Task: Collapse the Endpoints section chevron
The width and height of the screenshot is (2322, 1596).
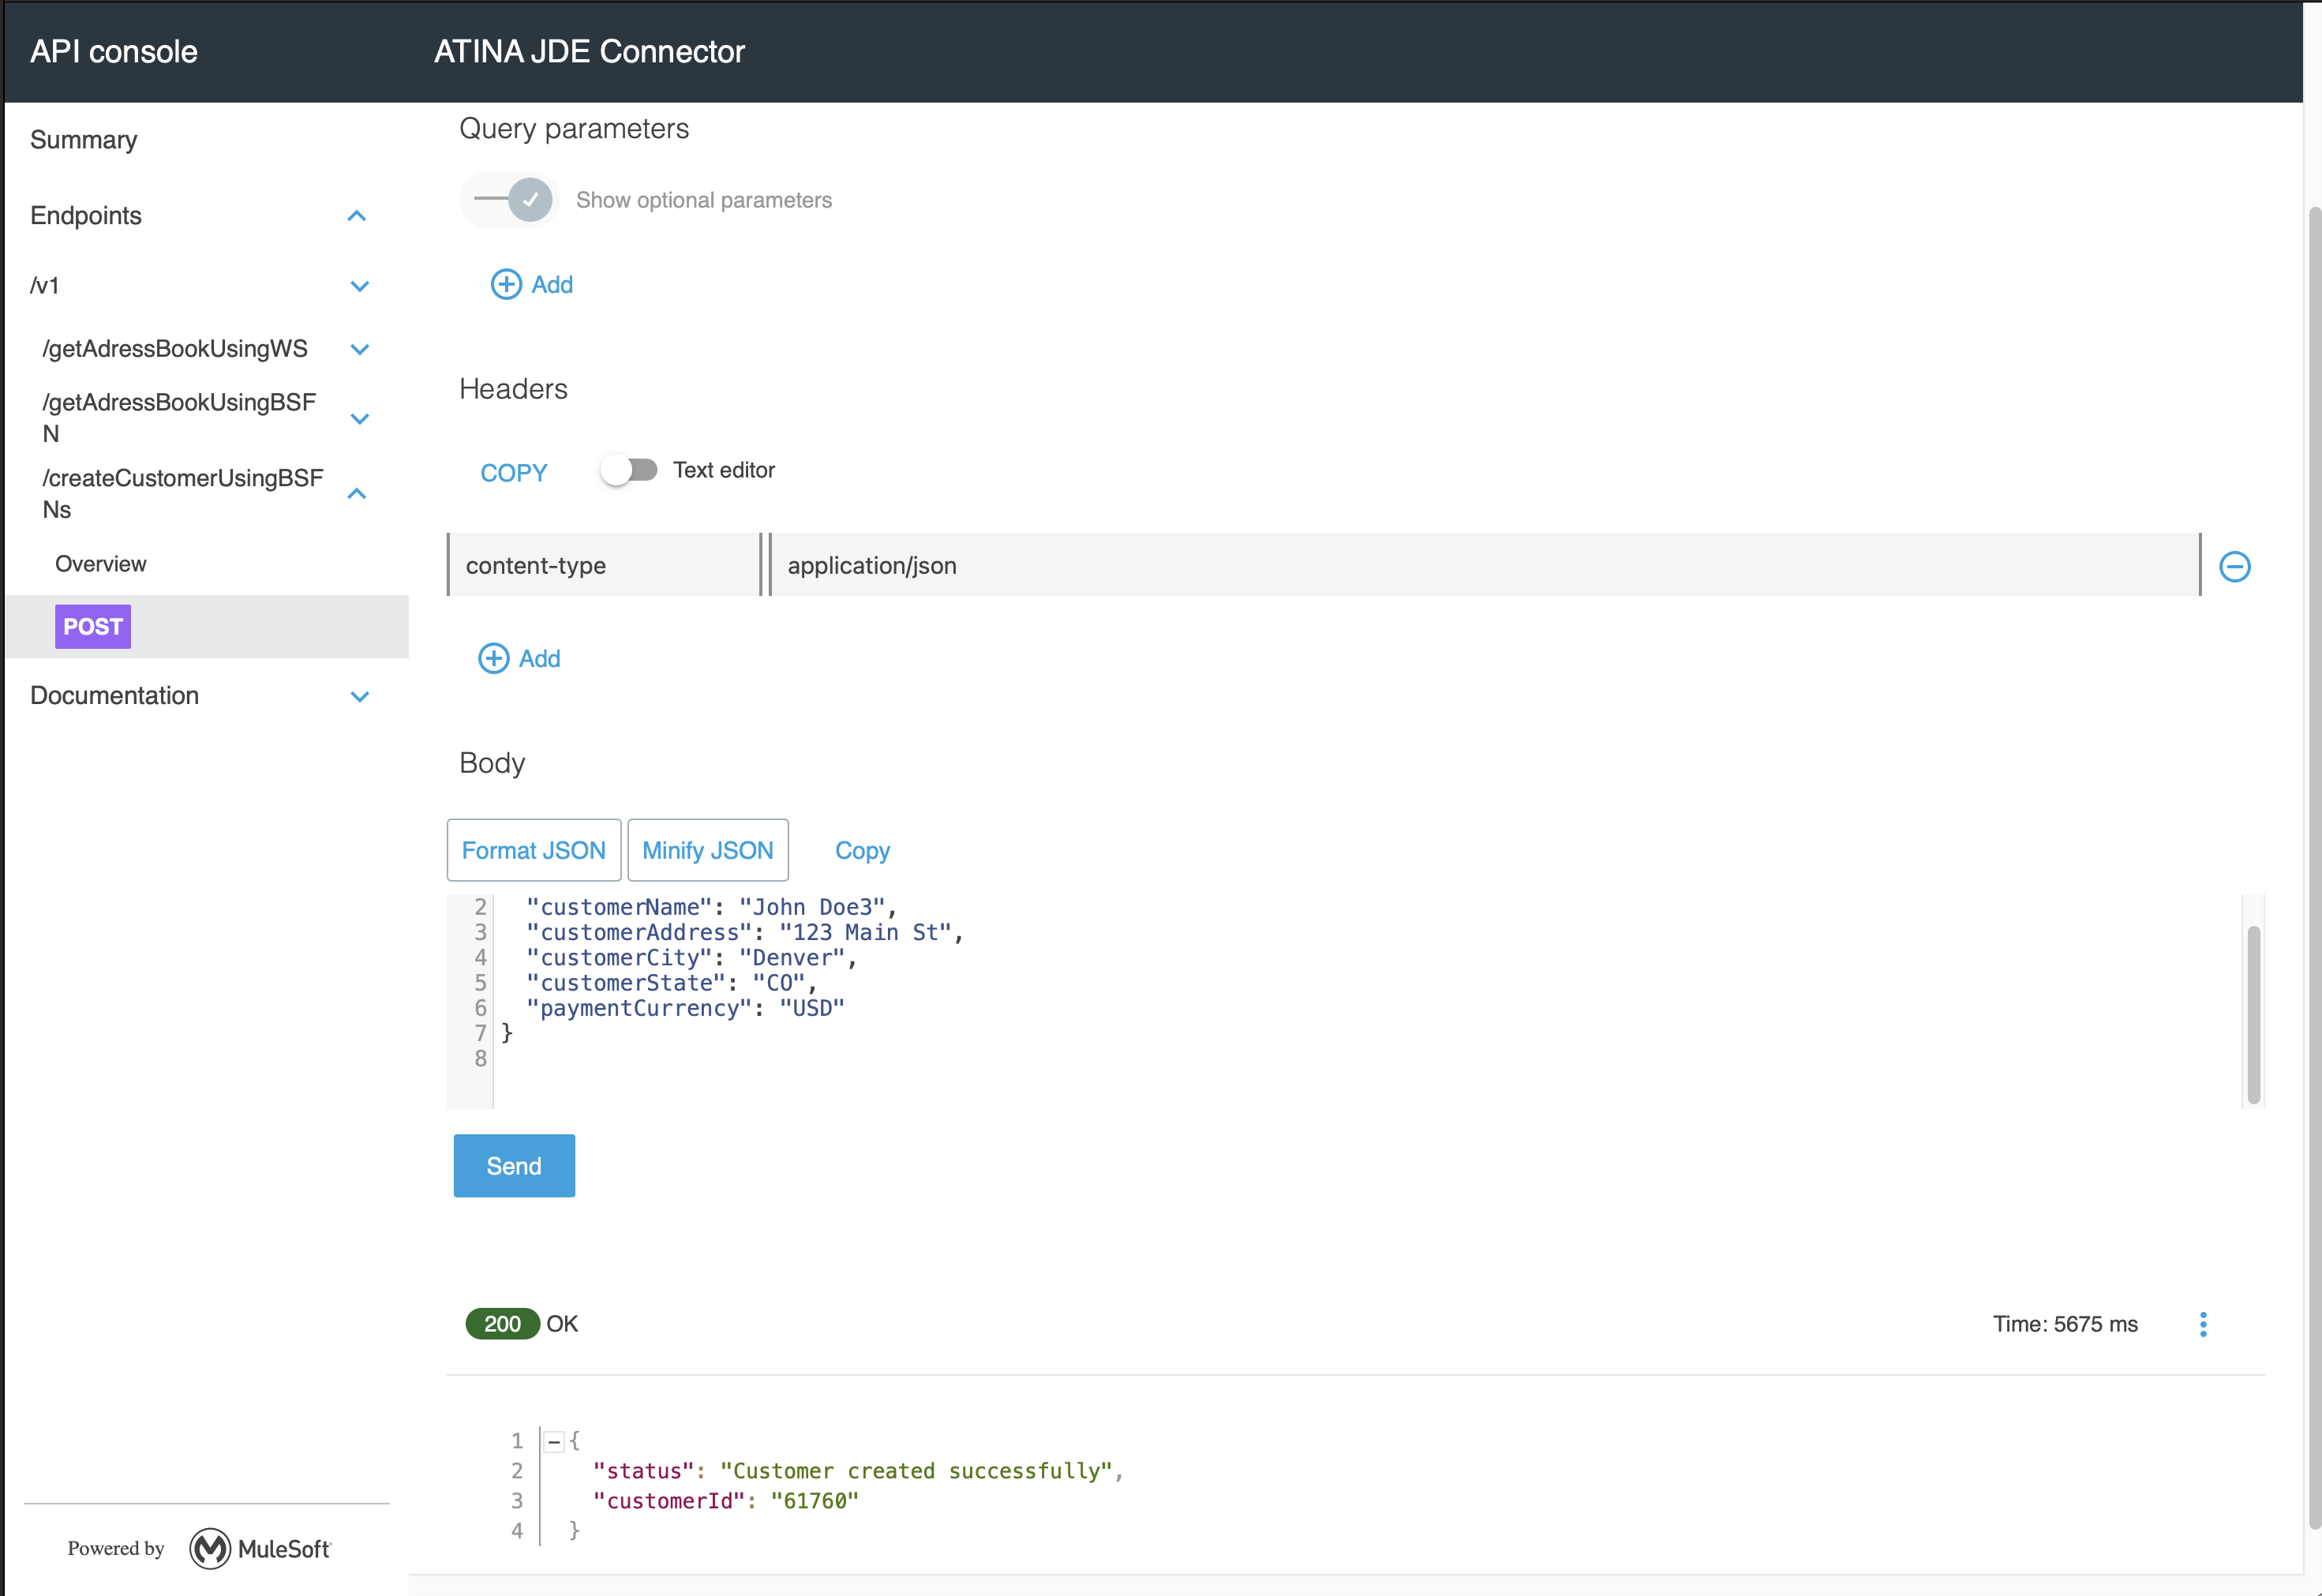Action: [x=357, y=216]
